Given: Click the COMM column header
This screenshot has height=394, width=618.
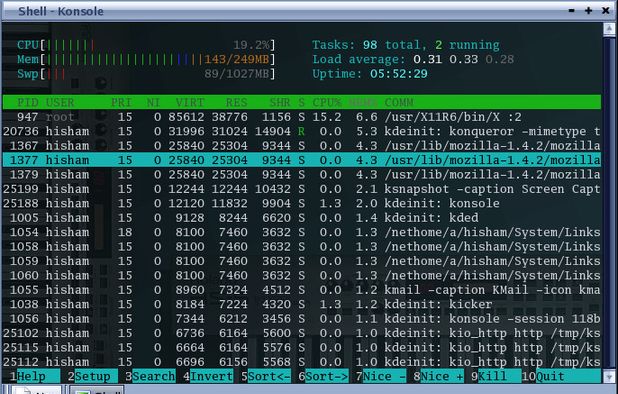Looking at the screenshot, I should (x=399, y=102).
